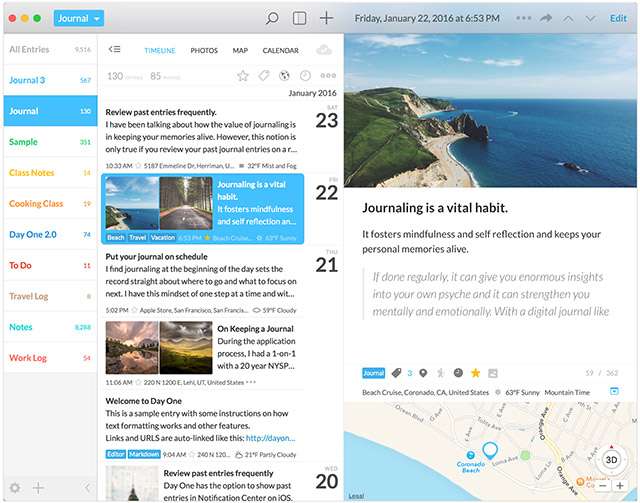The image size is (640, 503).
Task: Toggle the 3D map view
Action: [x=611, y=460]
